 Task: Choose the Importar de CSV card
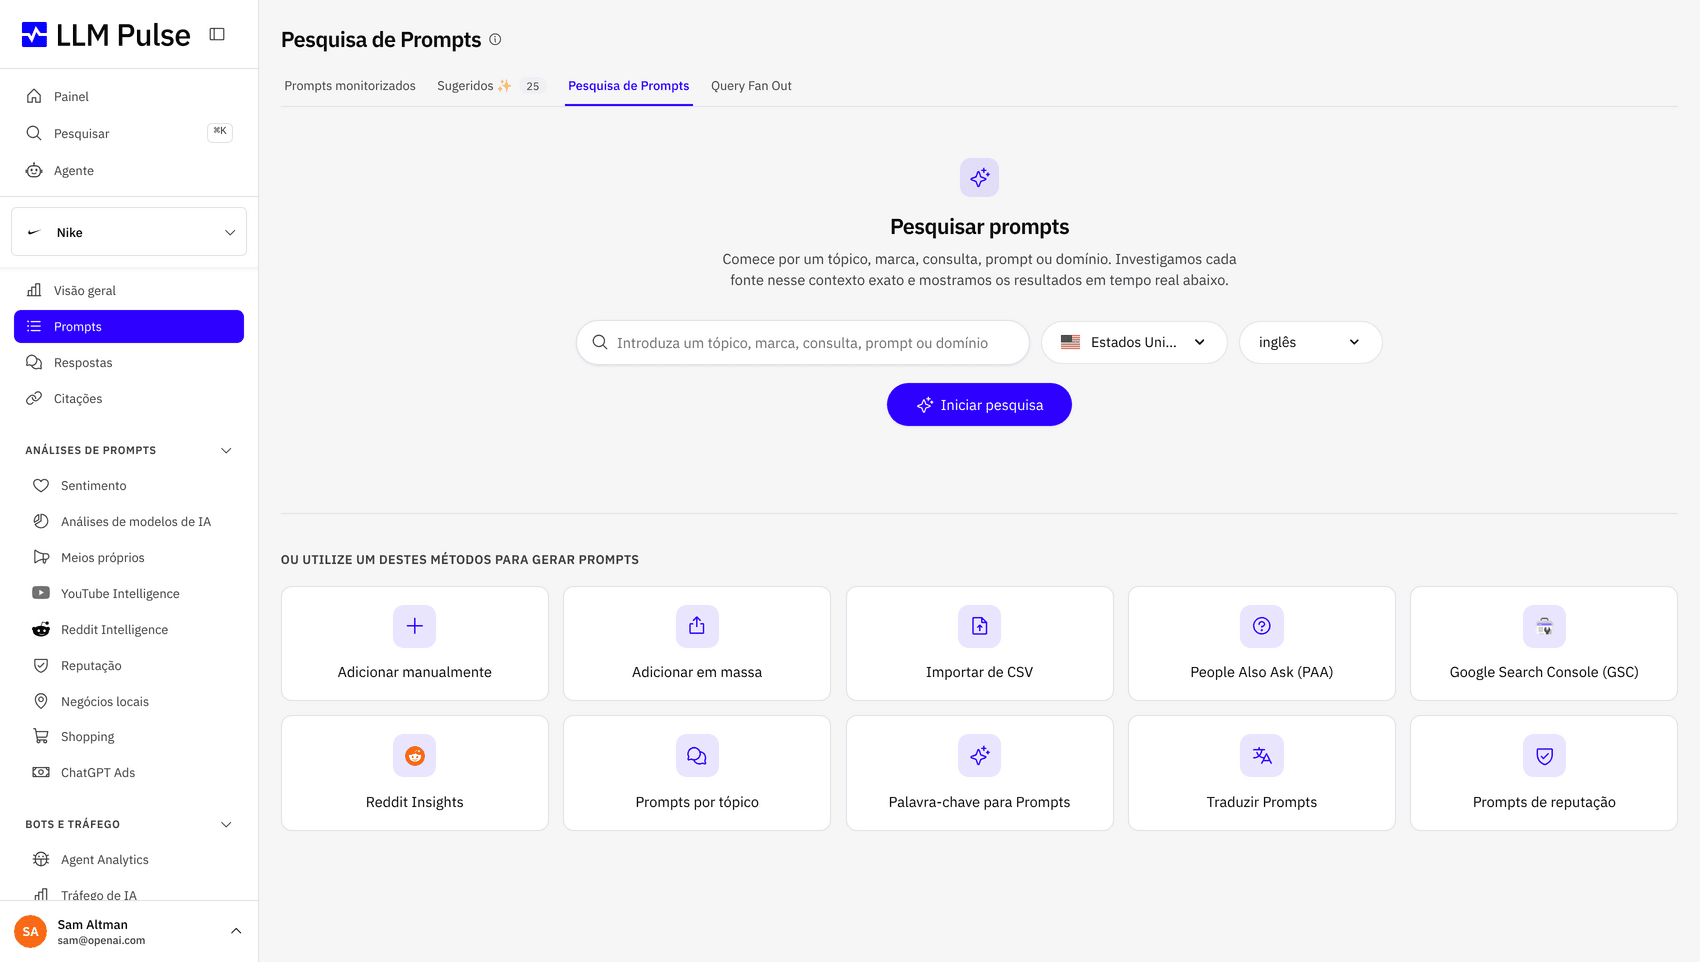click(x=979, y=643)
